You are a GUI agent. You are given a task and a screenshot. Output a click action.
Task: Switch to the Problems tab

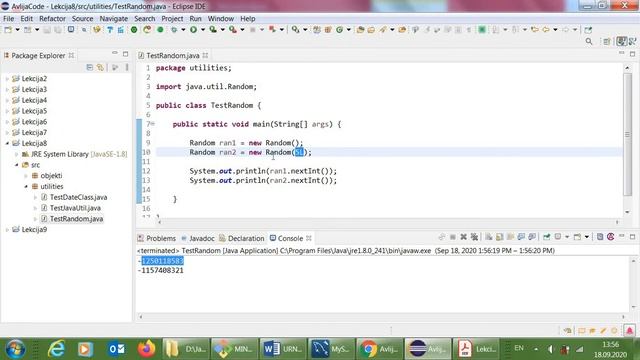coord(157,238)
